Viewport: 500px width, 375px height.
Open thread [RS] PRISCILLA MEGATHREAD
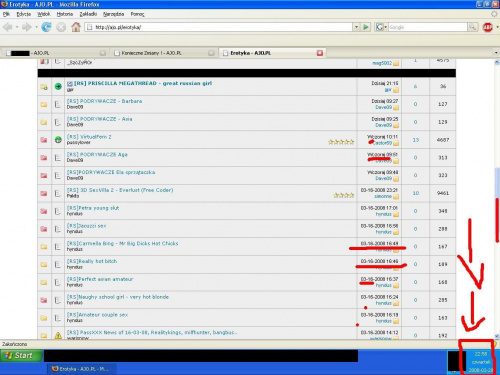(143, 83)
